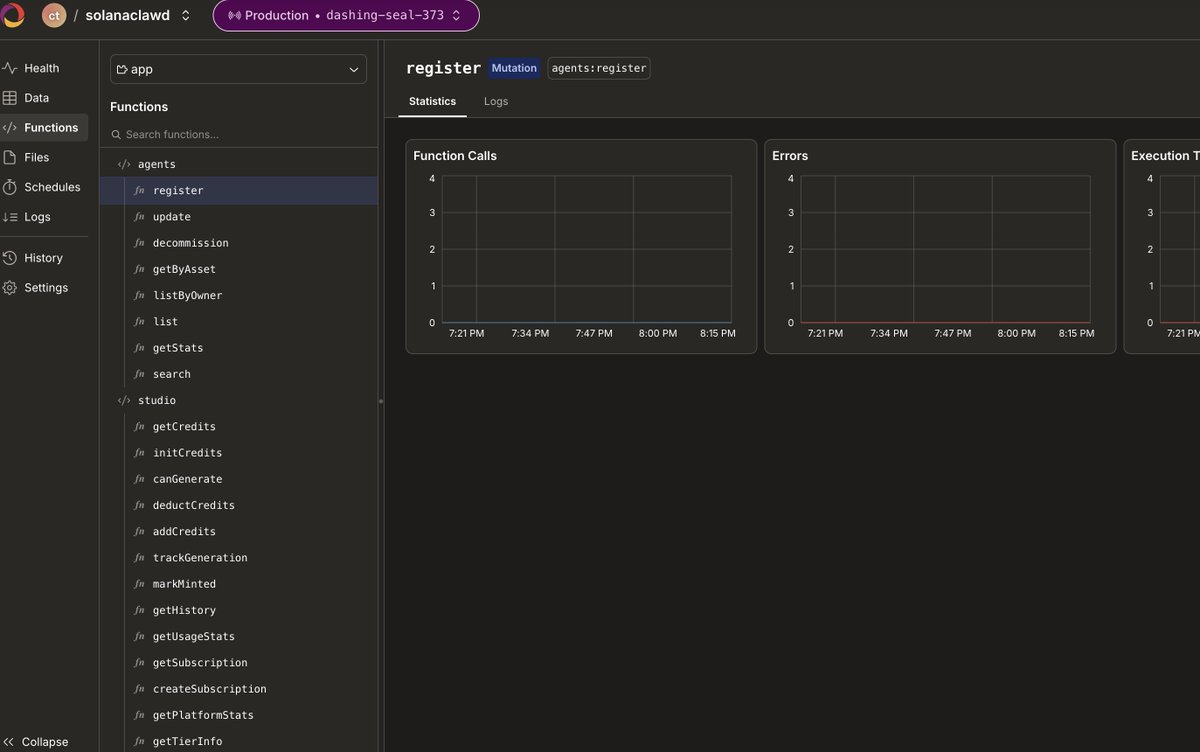Open Settings via the gear icon

10,288
